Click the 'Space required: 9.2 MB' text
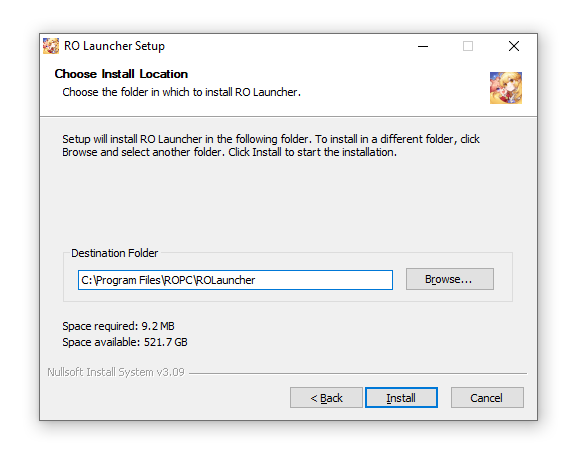The width and height of the screenshot is (576, 456). (x=118, y=326)
